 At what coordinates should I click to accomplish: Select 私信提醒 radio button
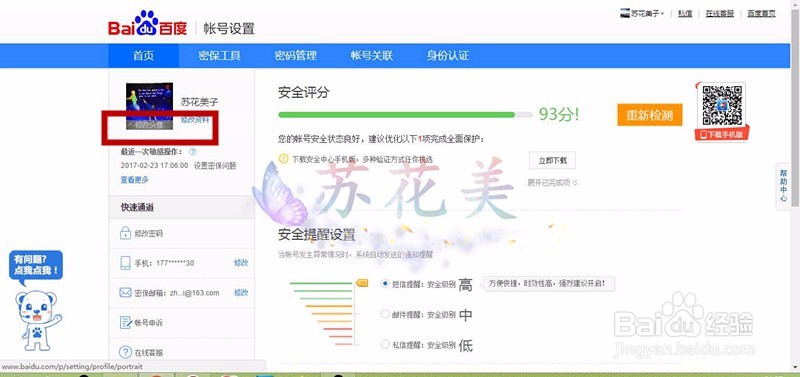385,345
